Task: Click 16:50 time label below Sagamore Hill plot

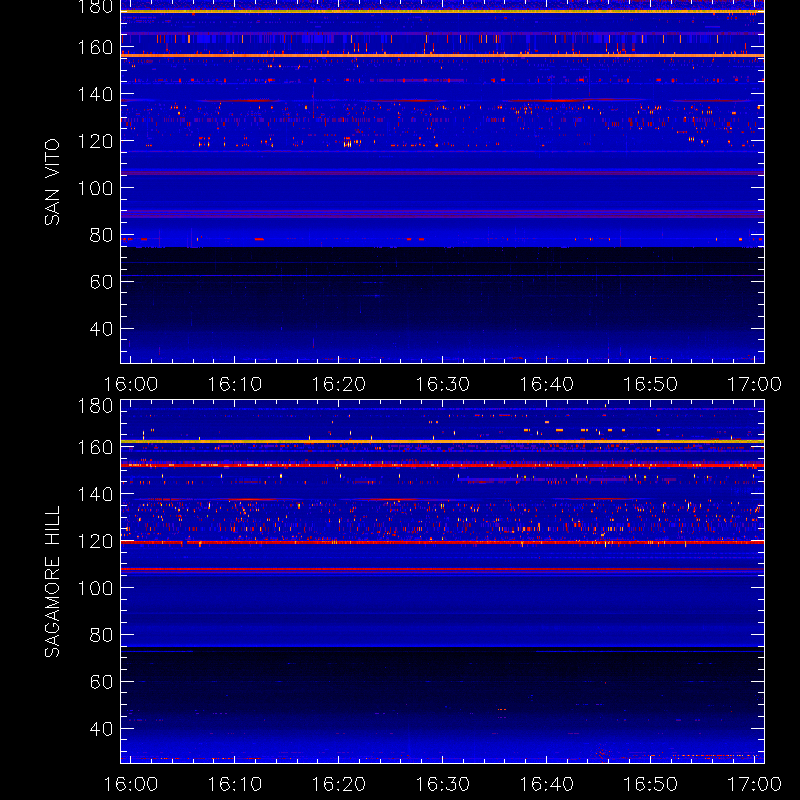Action: (x=651, y=784)
